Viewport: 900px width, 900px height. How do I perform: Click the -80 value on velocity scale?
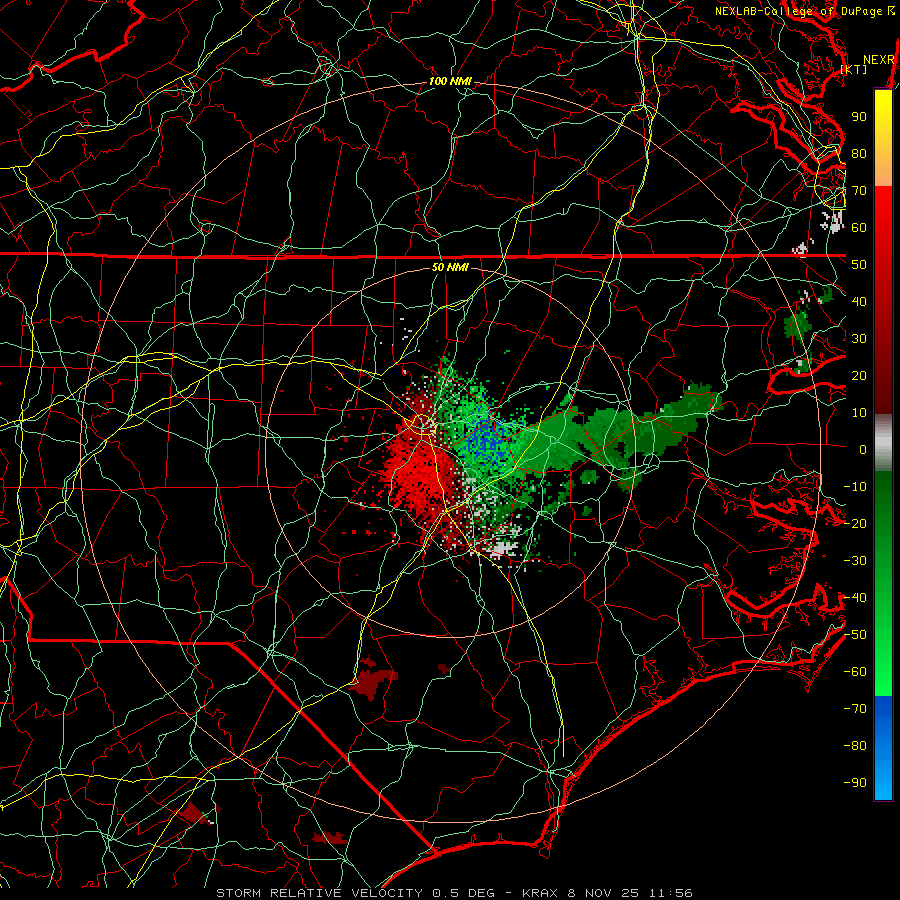(855, 746)
